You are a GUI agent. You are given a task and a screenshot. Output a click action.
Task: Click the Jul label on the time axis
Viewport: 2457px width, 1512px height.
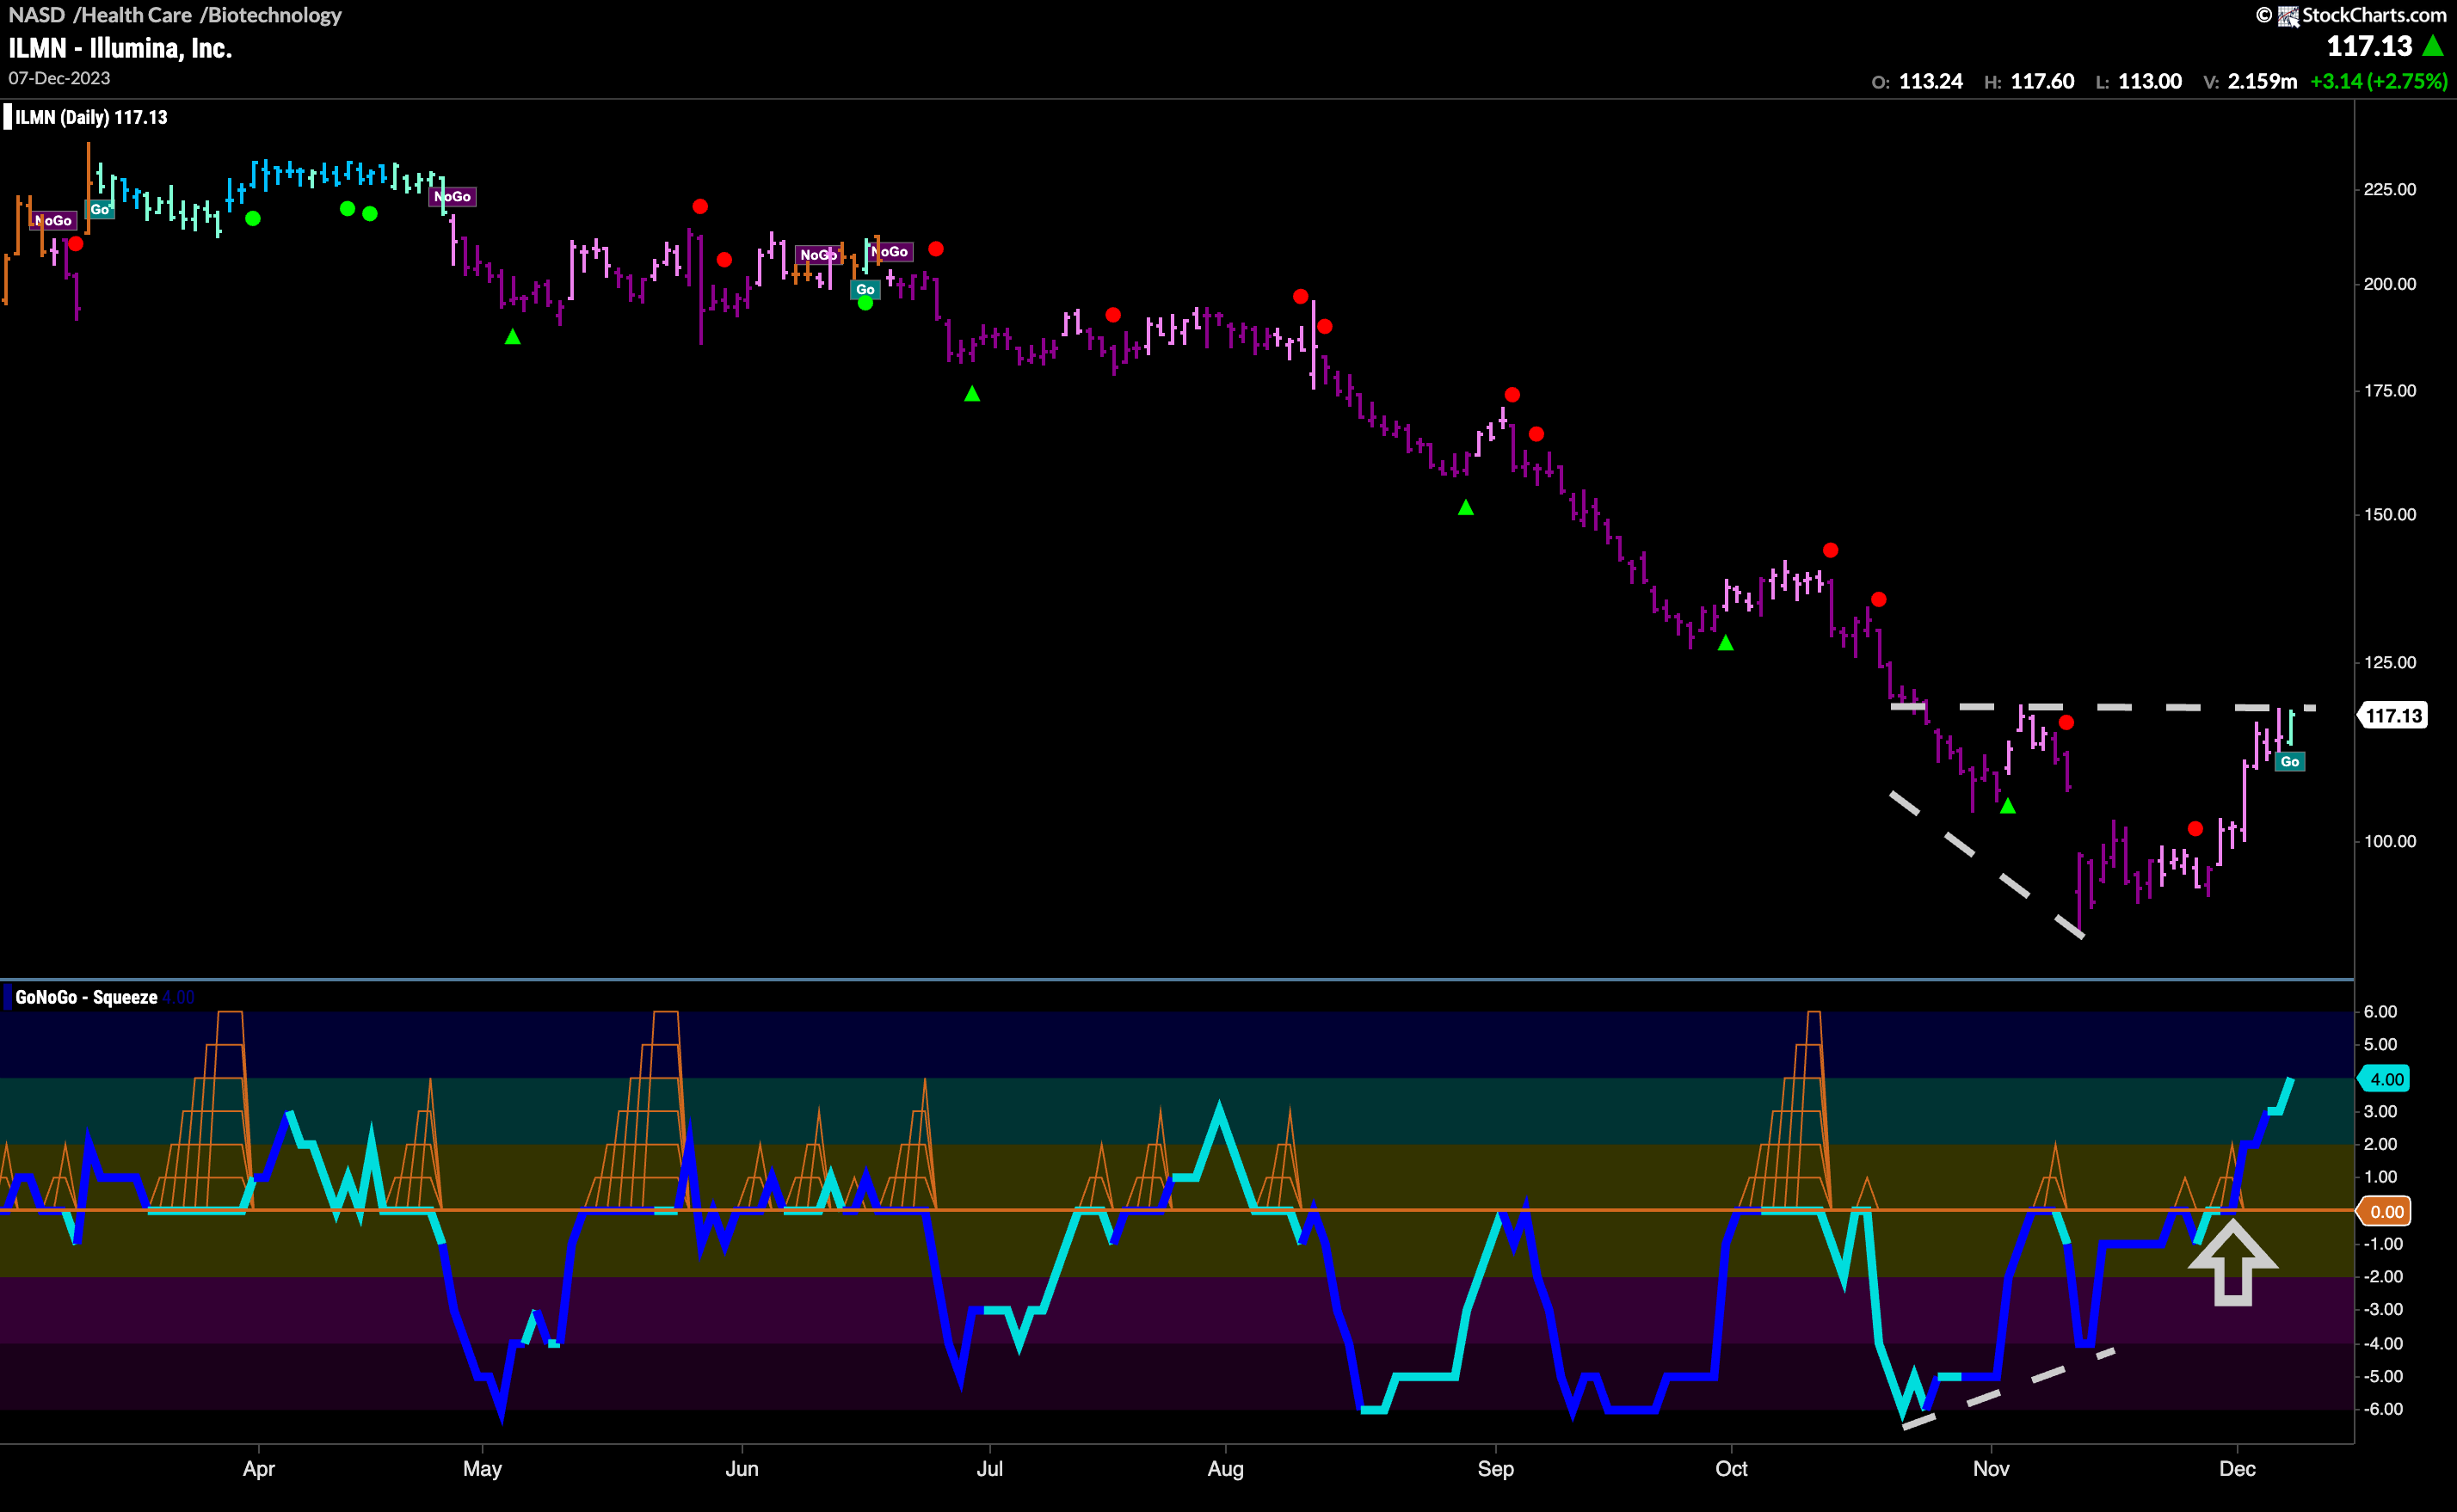[990, 1468]
